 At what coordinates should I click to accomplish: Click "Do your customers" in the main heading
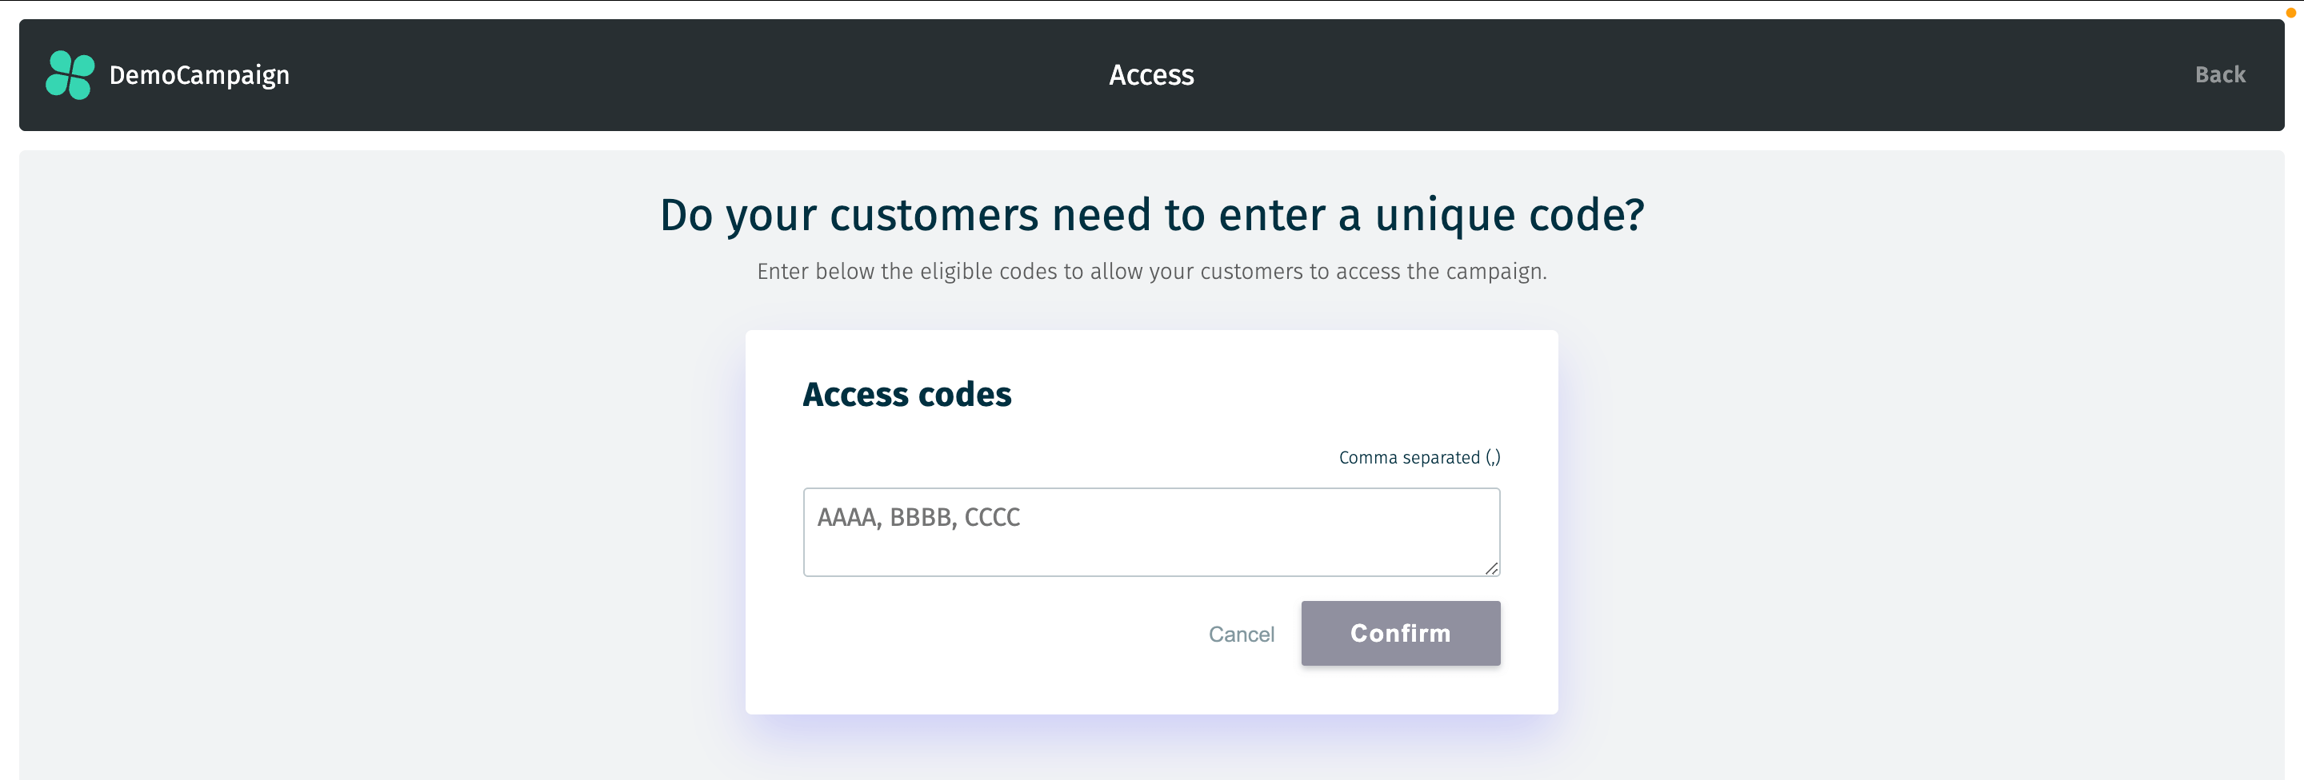[849, 215]
